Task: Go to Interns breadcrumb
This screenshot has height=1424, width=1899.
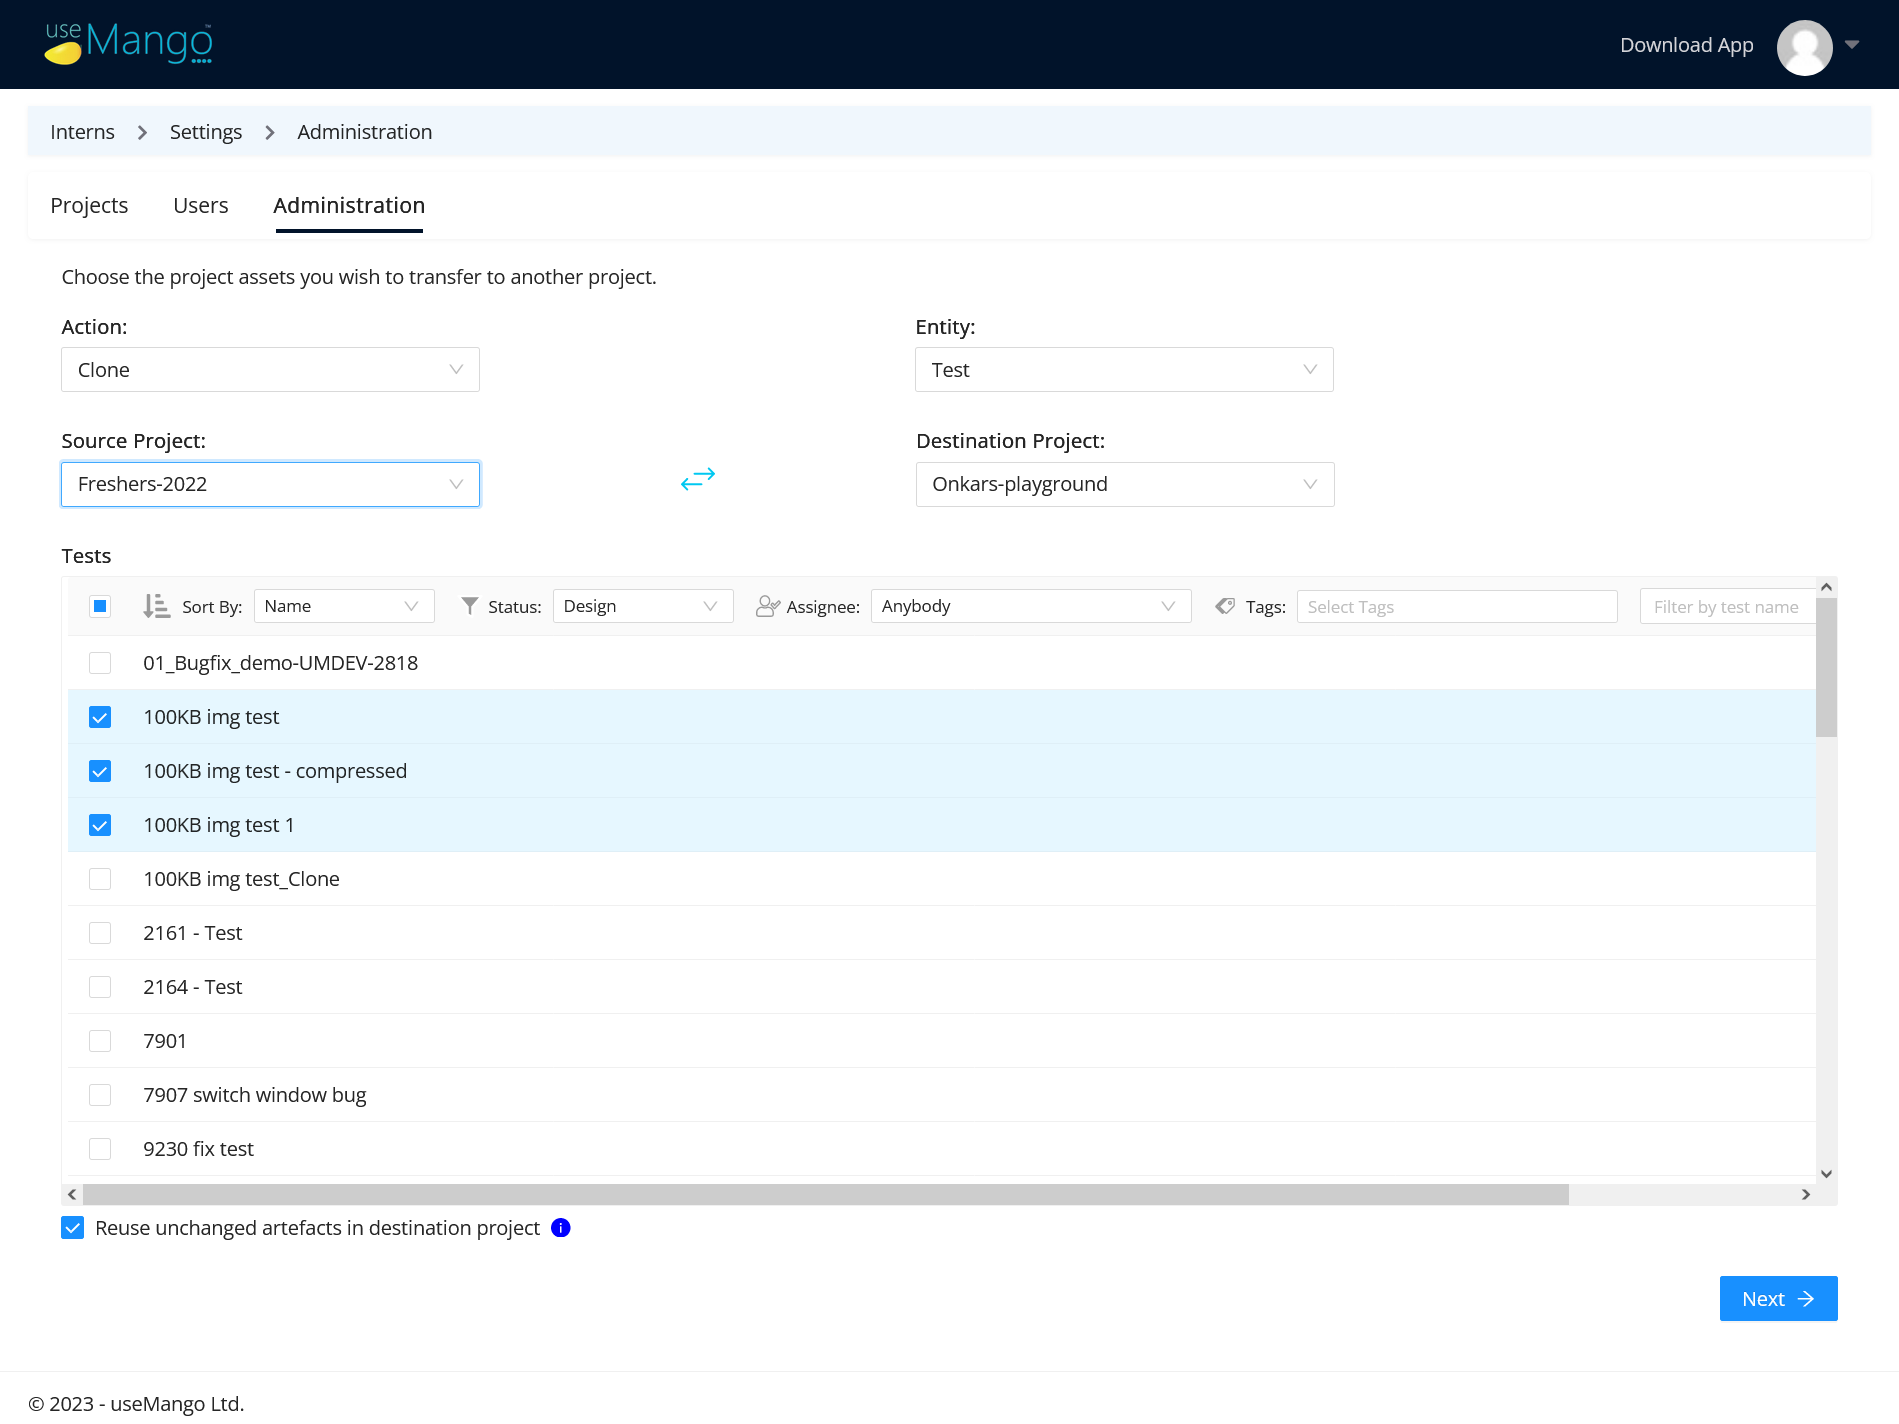Action: (82, 132)
